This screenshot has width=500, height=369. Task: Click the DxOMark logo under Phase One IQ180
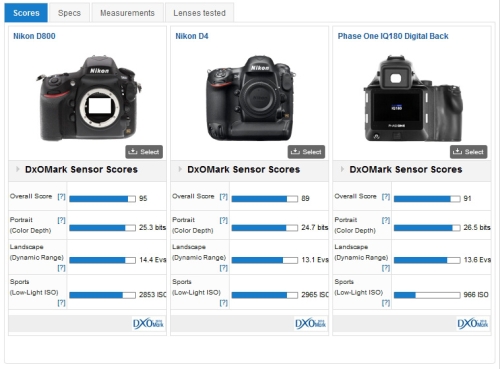473,323
